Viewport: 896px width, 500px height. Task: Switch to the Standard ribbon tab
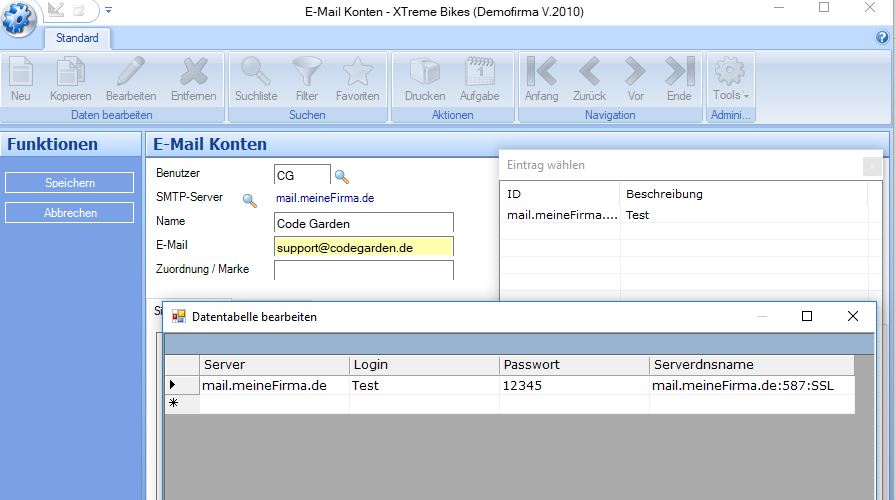77,38
